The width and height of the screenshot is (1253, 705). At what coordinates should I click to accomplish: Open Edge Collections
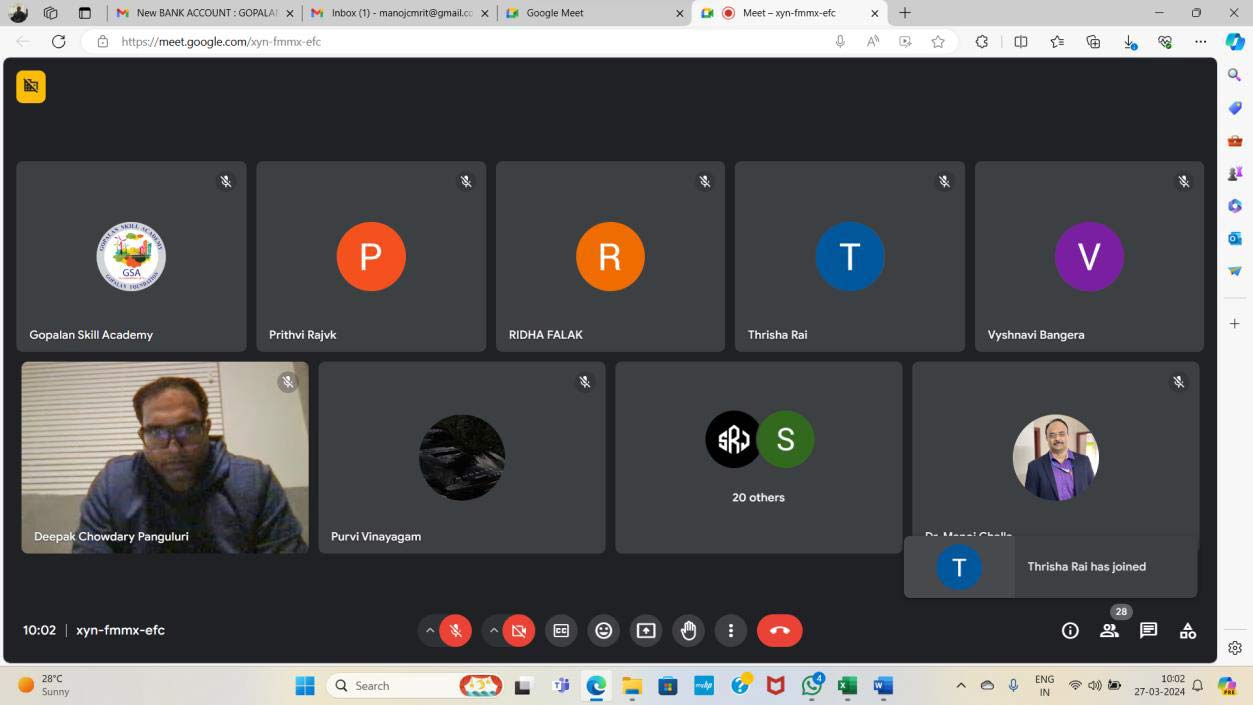point(1093,41)
